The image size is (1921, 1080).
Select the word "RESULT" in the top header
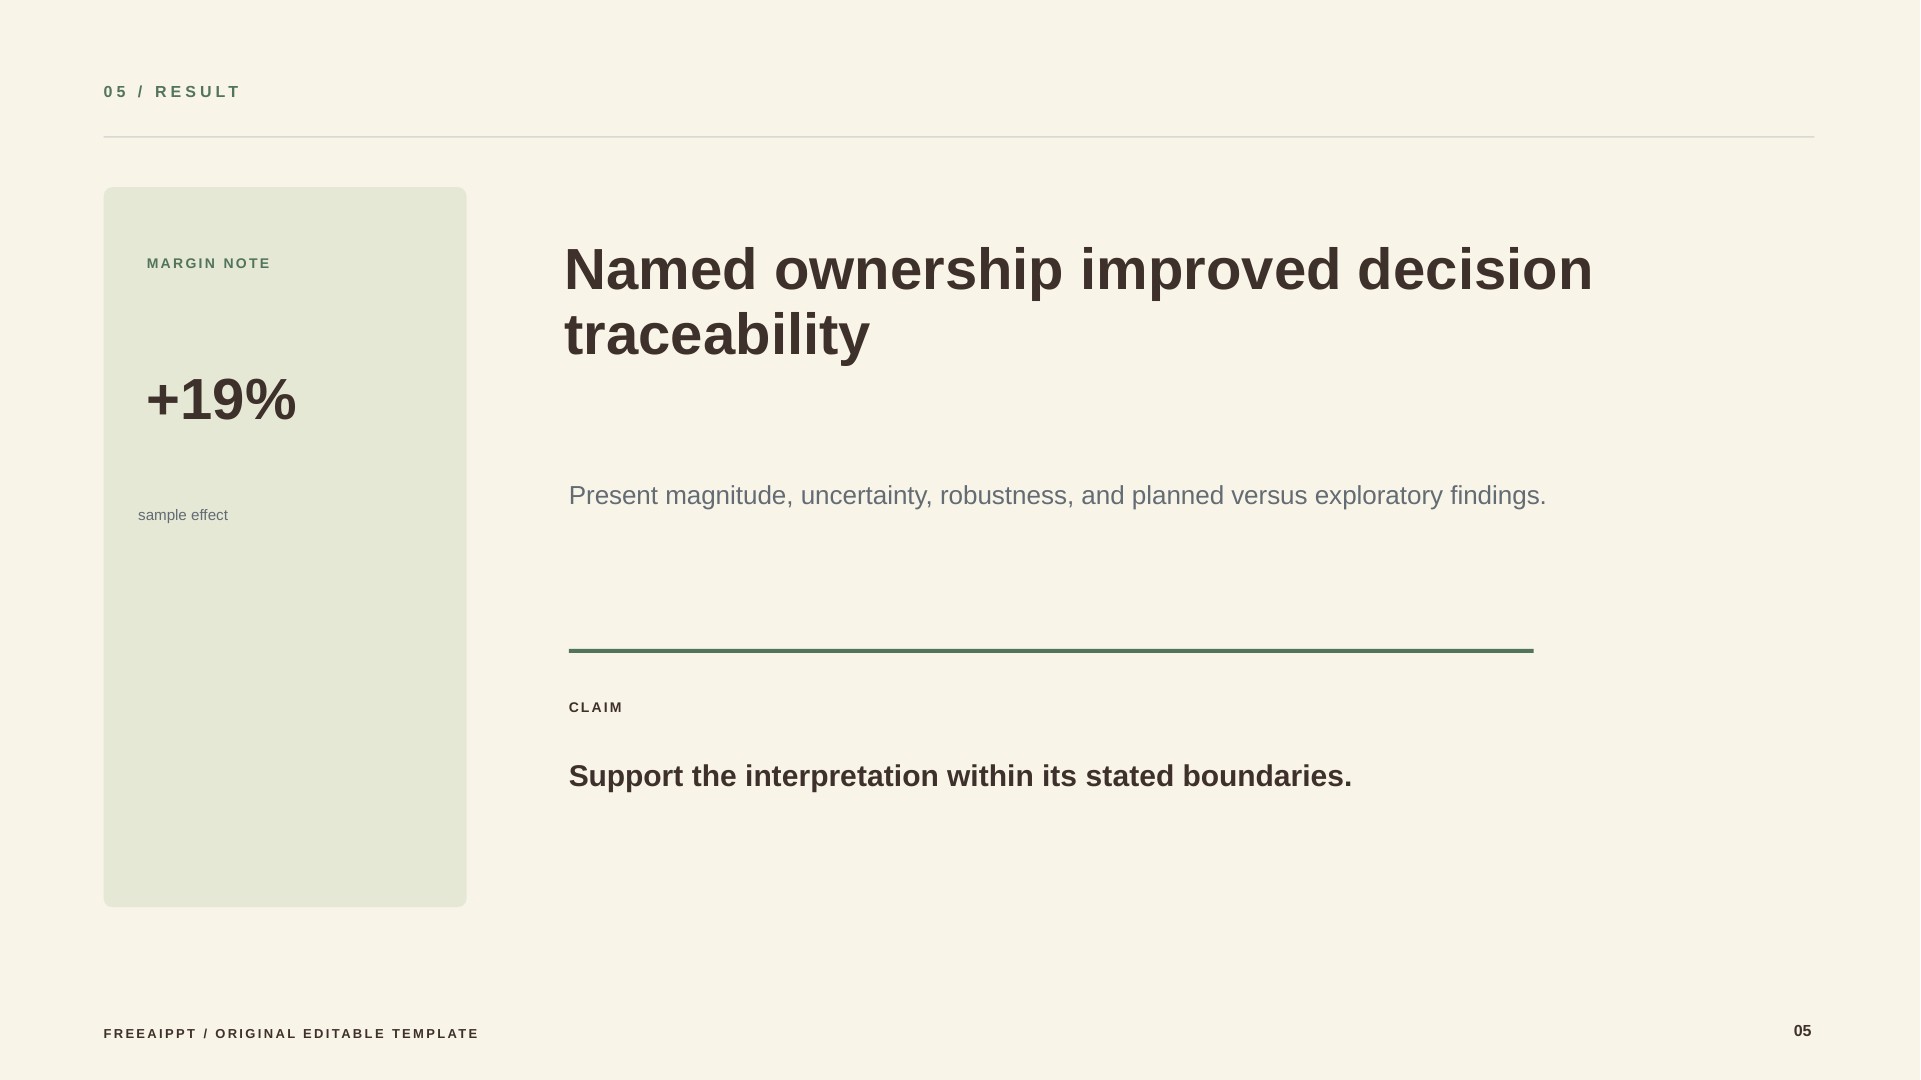click(198, 92)
